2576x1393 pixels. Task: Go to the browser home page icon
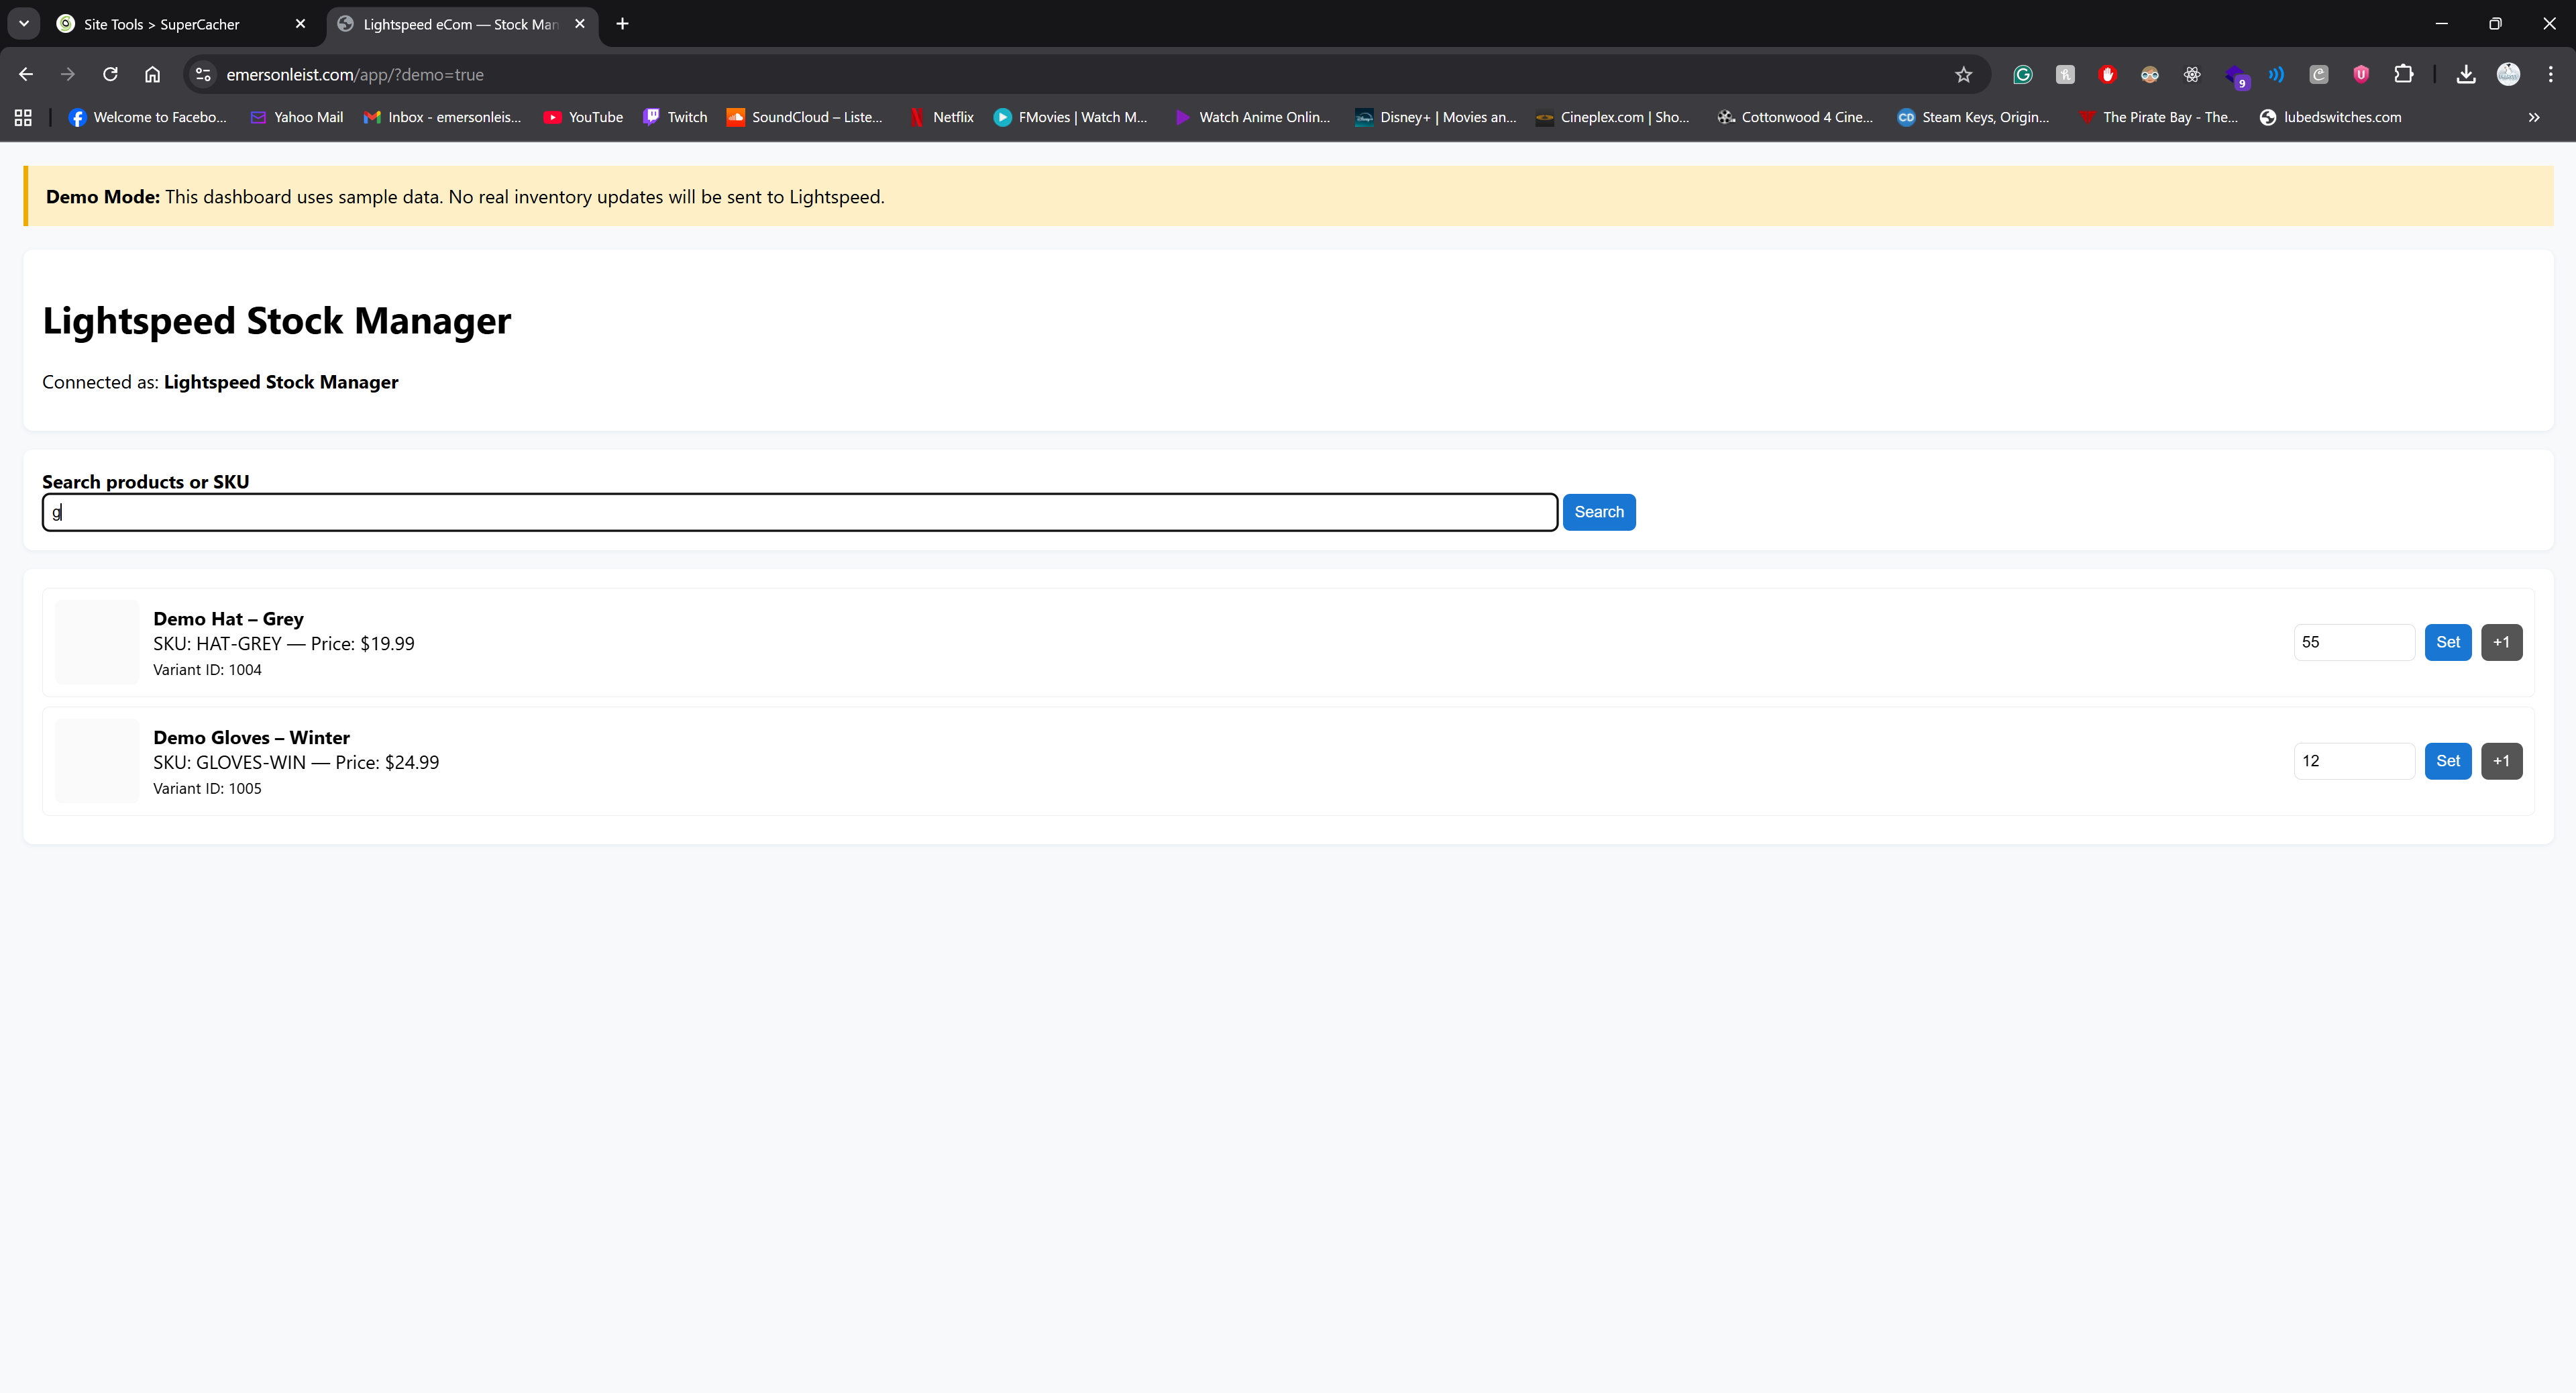tap(152, 74)
